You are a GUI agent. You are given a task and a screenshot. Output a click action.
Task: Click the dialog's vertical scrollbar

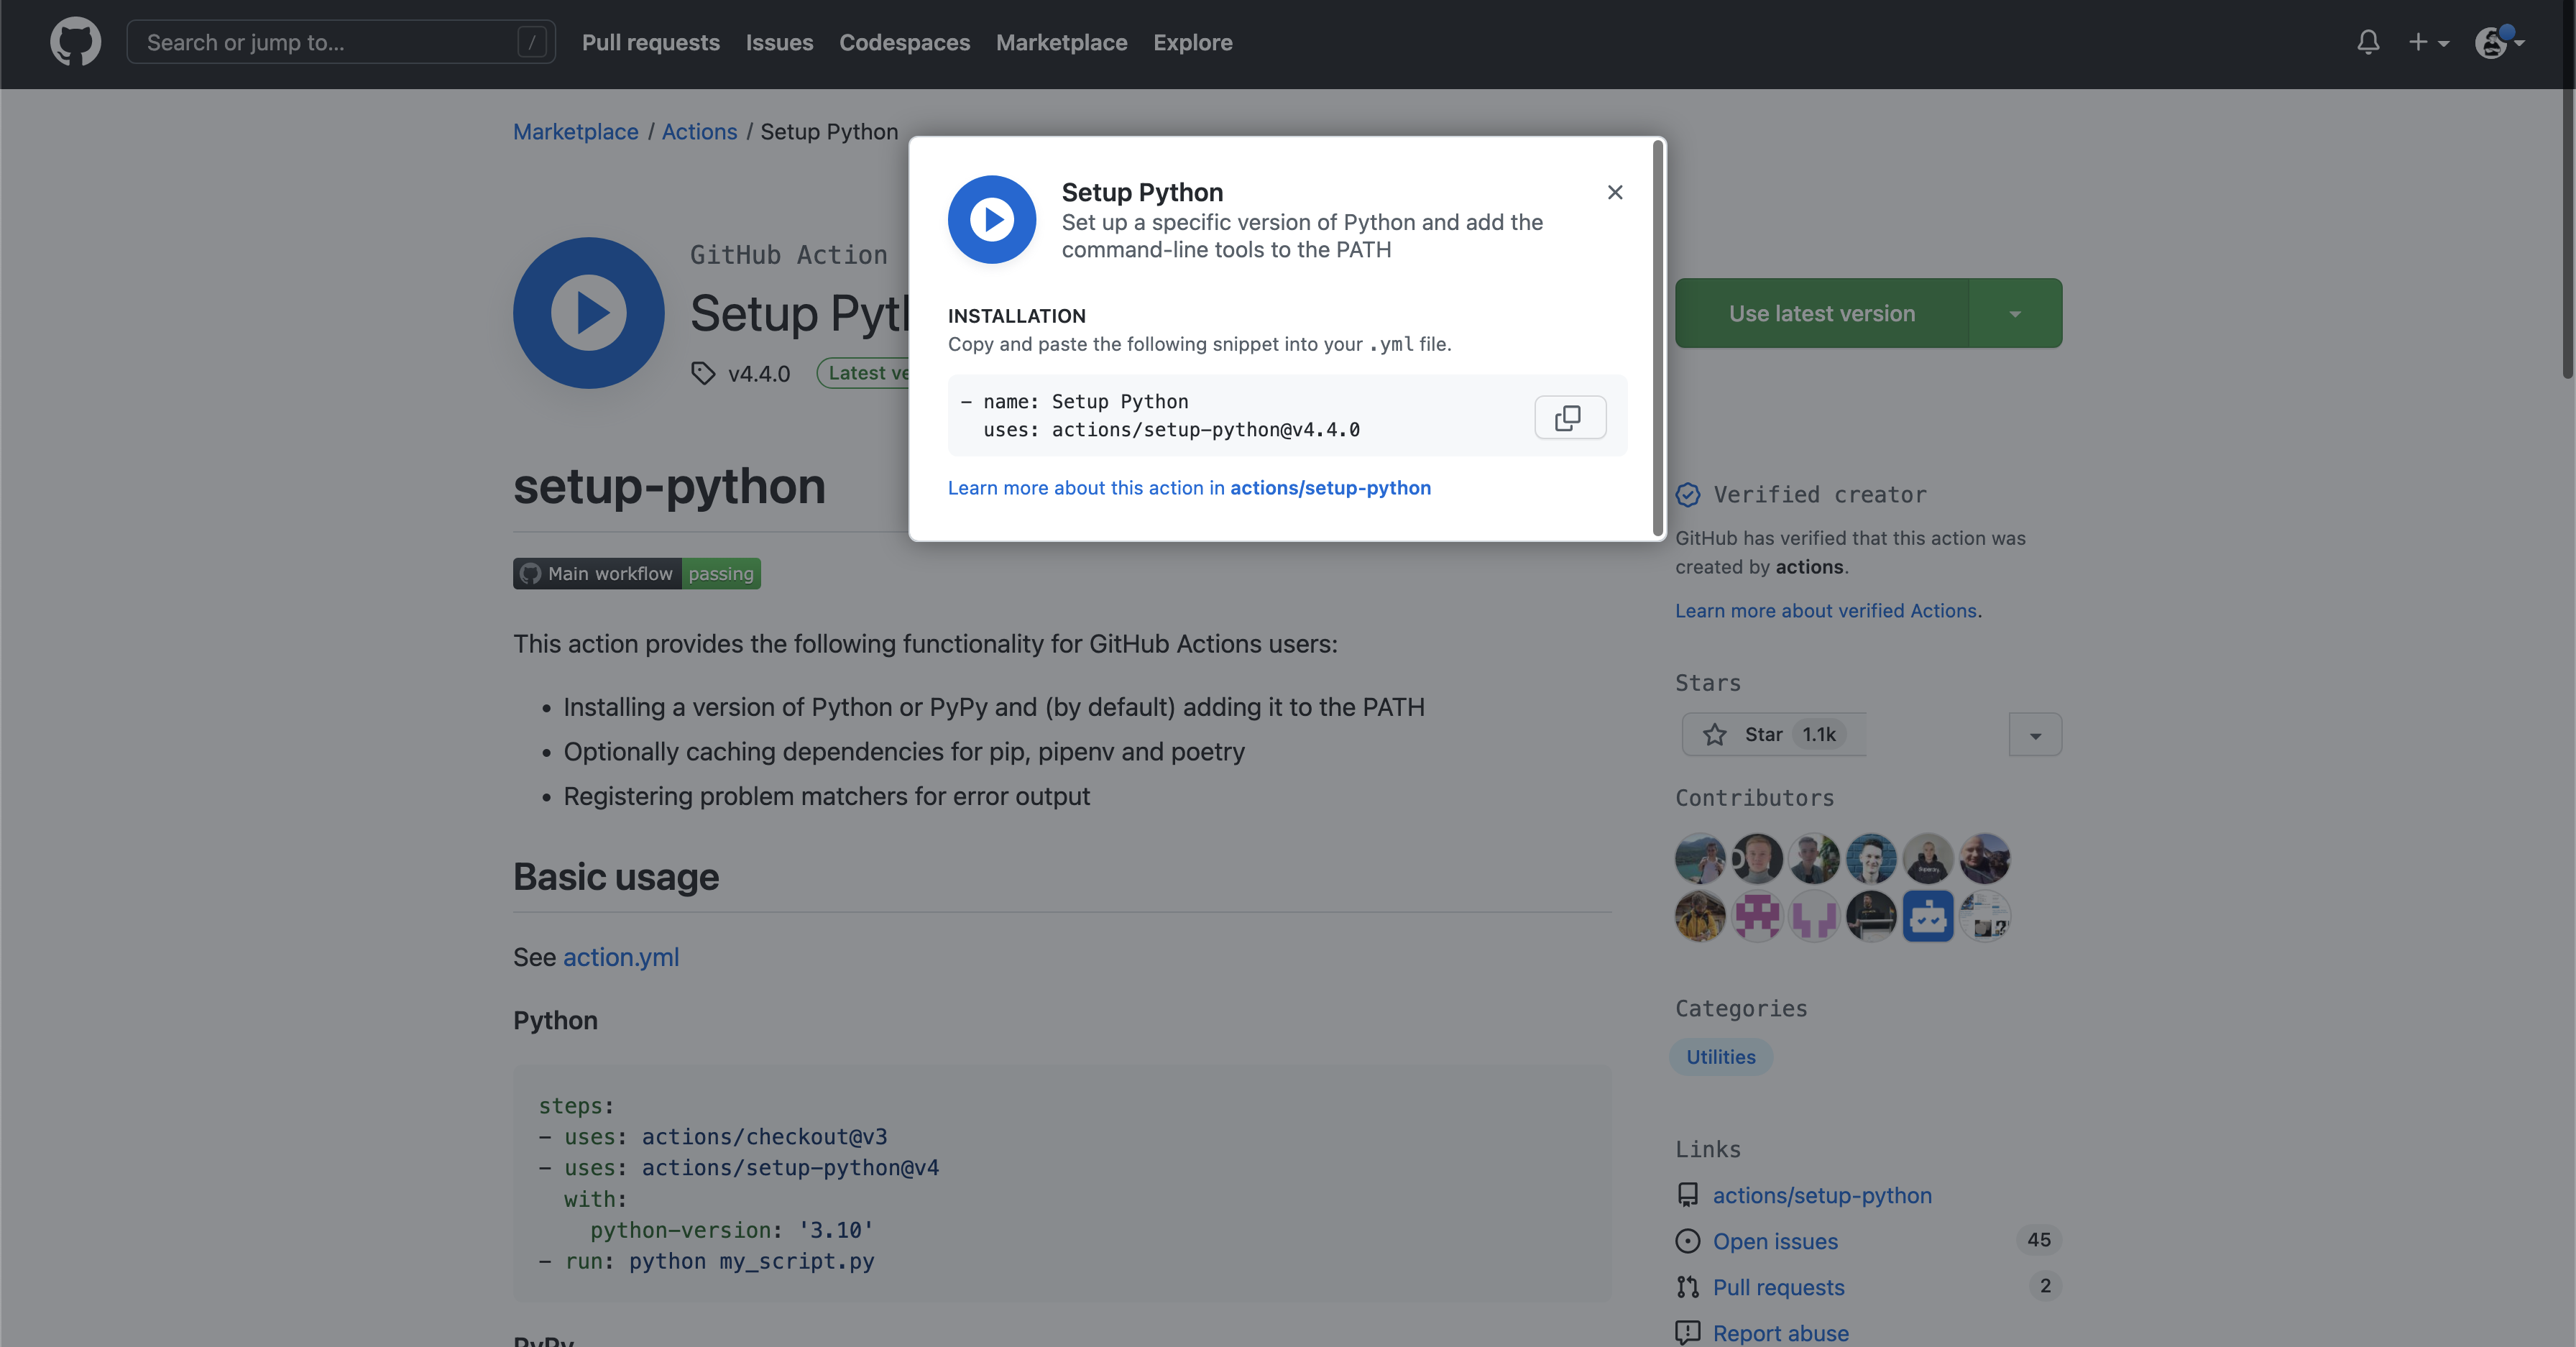coord(1657,338)
